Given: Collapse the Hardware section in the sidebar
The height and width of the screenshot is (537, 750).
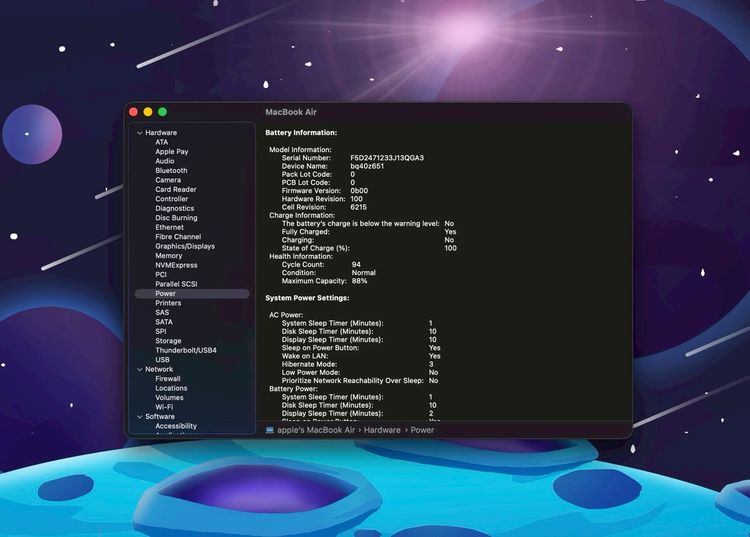Looking at the screenshot, I should click(x=140, y=133).
